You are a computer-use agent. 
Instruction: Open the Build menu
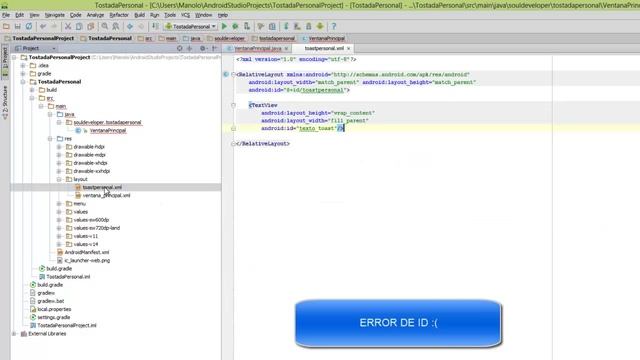click(140, 15)
